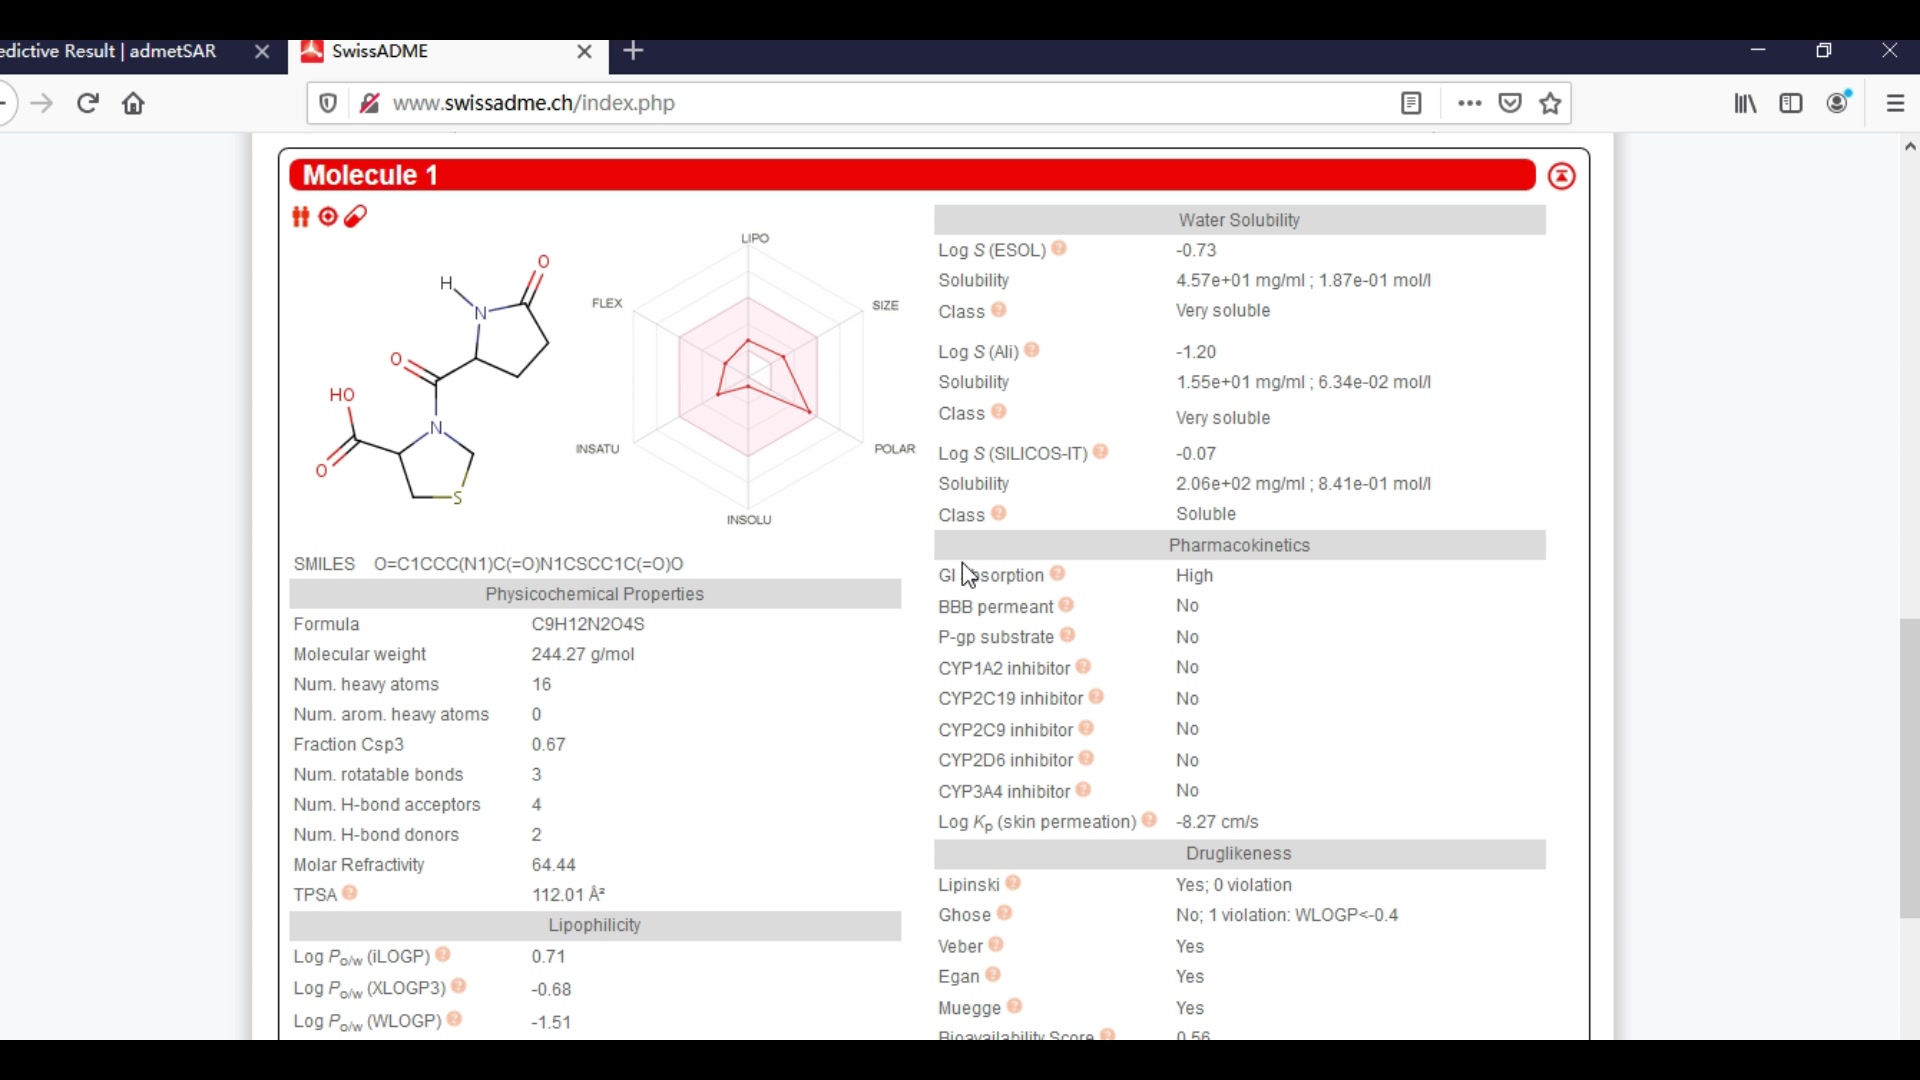Remove Molecule 1 using the red delete icon
1920x1080 pixels.
(x=1561, y=175)
